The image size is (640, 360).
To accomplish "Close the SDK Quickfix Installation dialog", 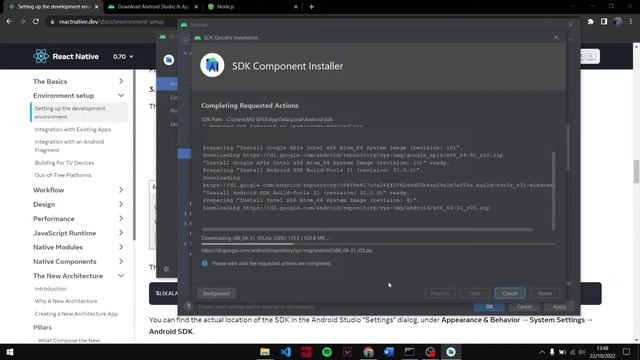I will click(556, 37).
